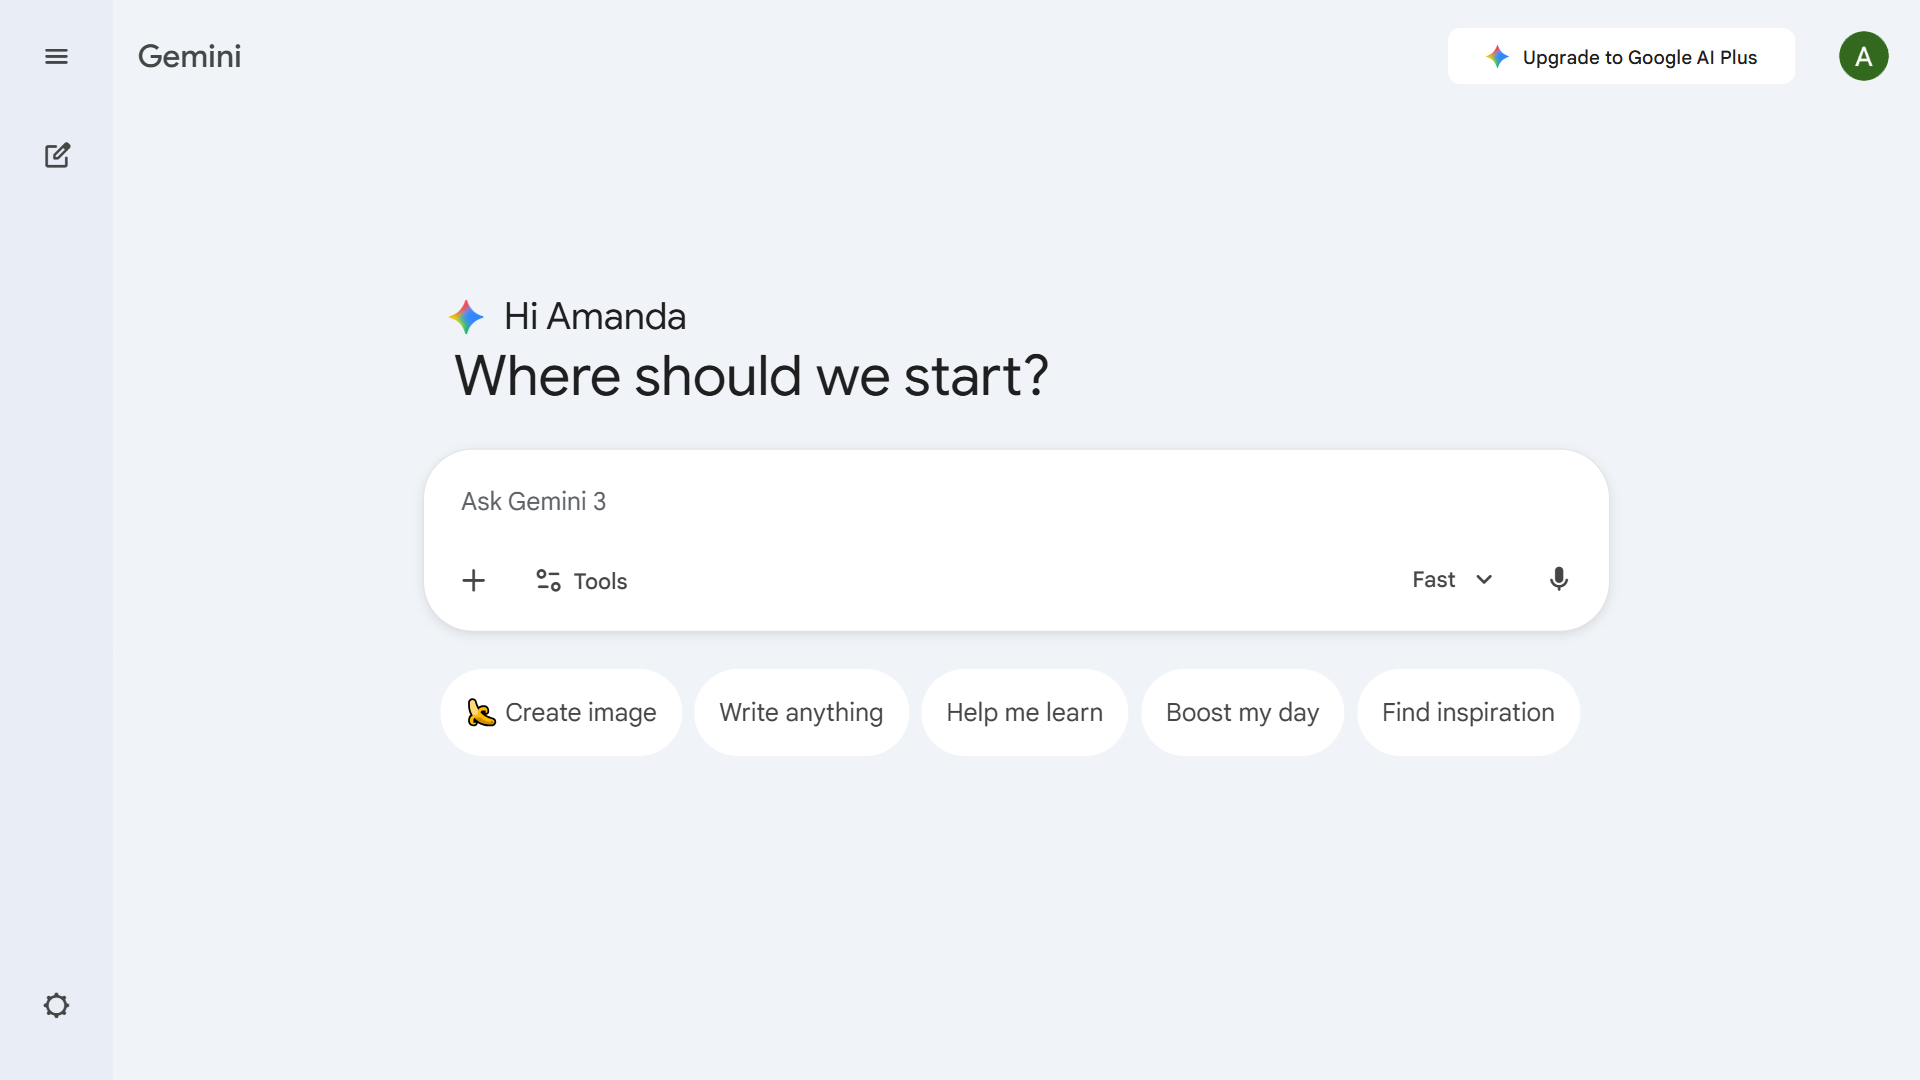1920x1080 pixels.
Task: Select the Help me learn chip
Action: [1024, 712]
